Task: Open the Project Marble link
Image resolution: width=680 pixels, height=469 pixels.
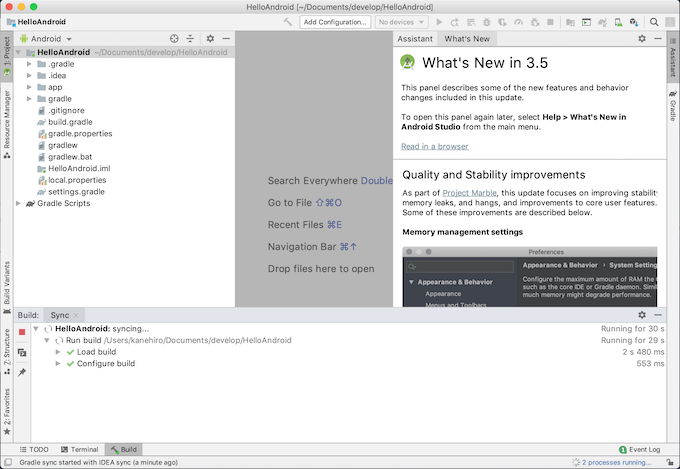Action: pos(469,193)
